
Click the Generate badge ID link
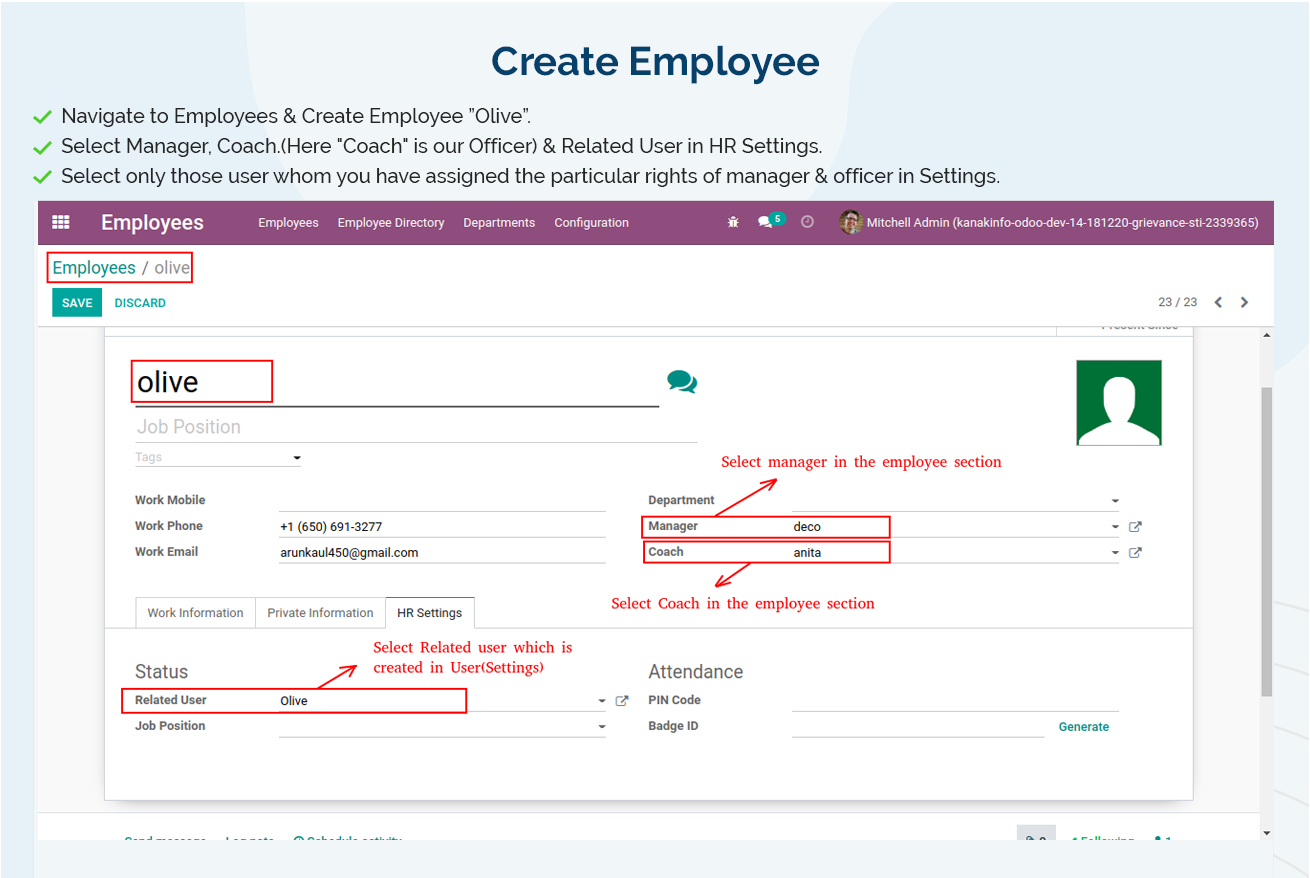click(1084, 727)
